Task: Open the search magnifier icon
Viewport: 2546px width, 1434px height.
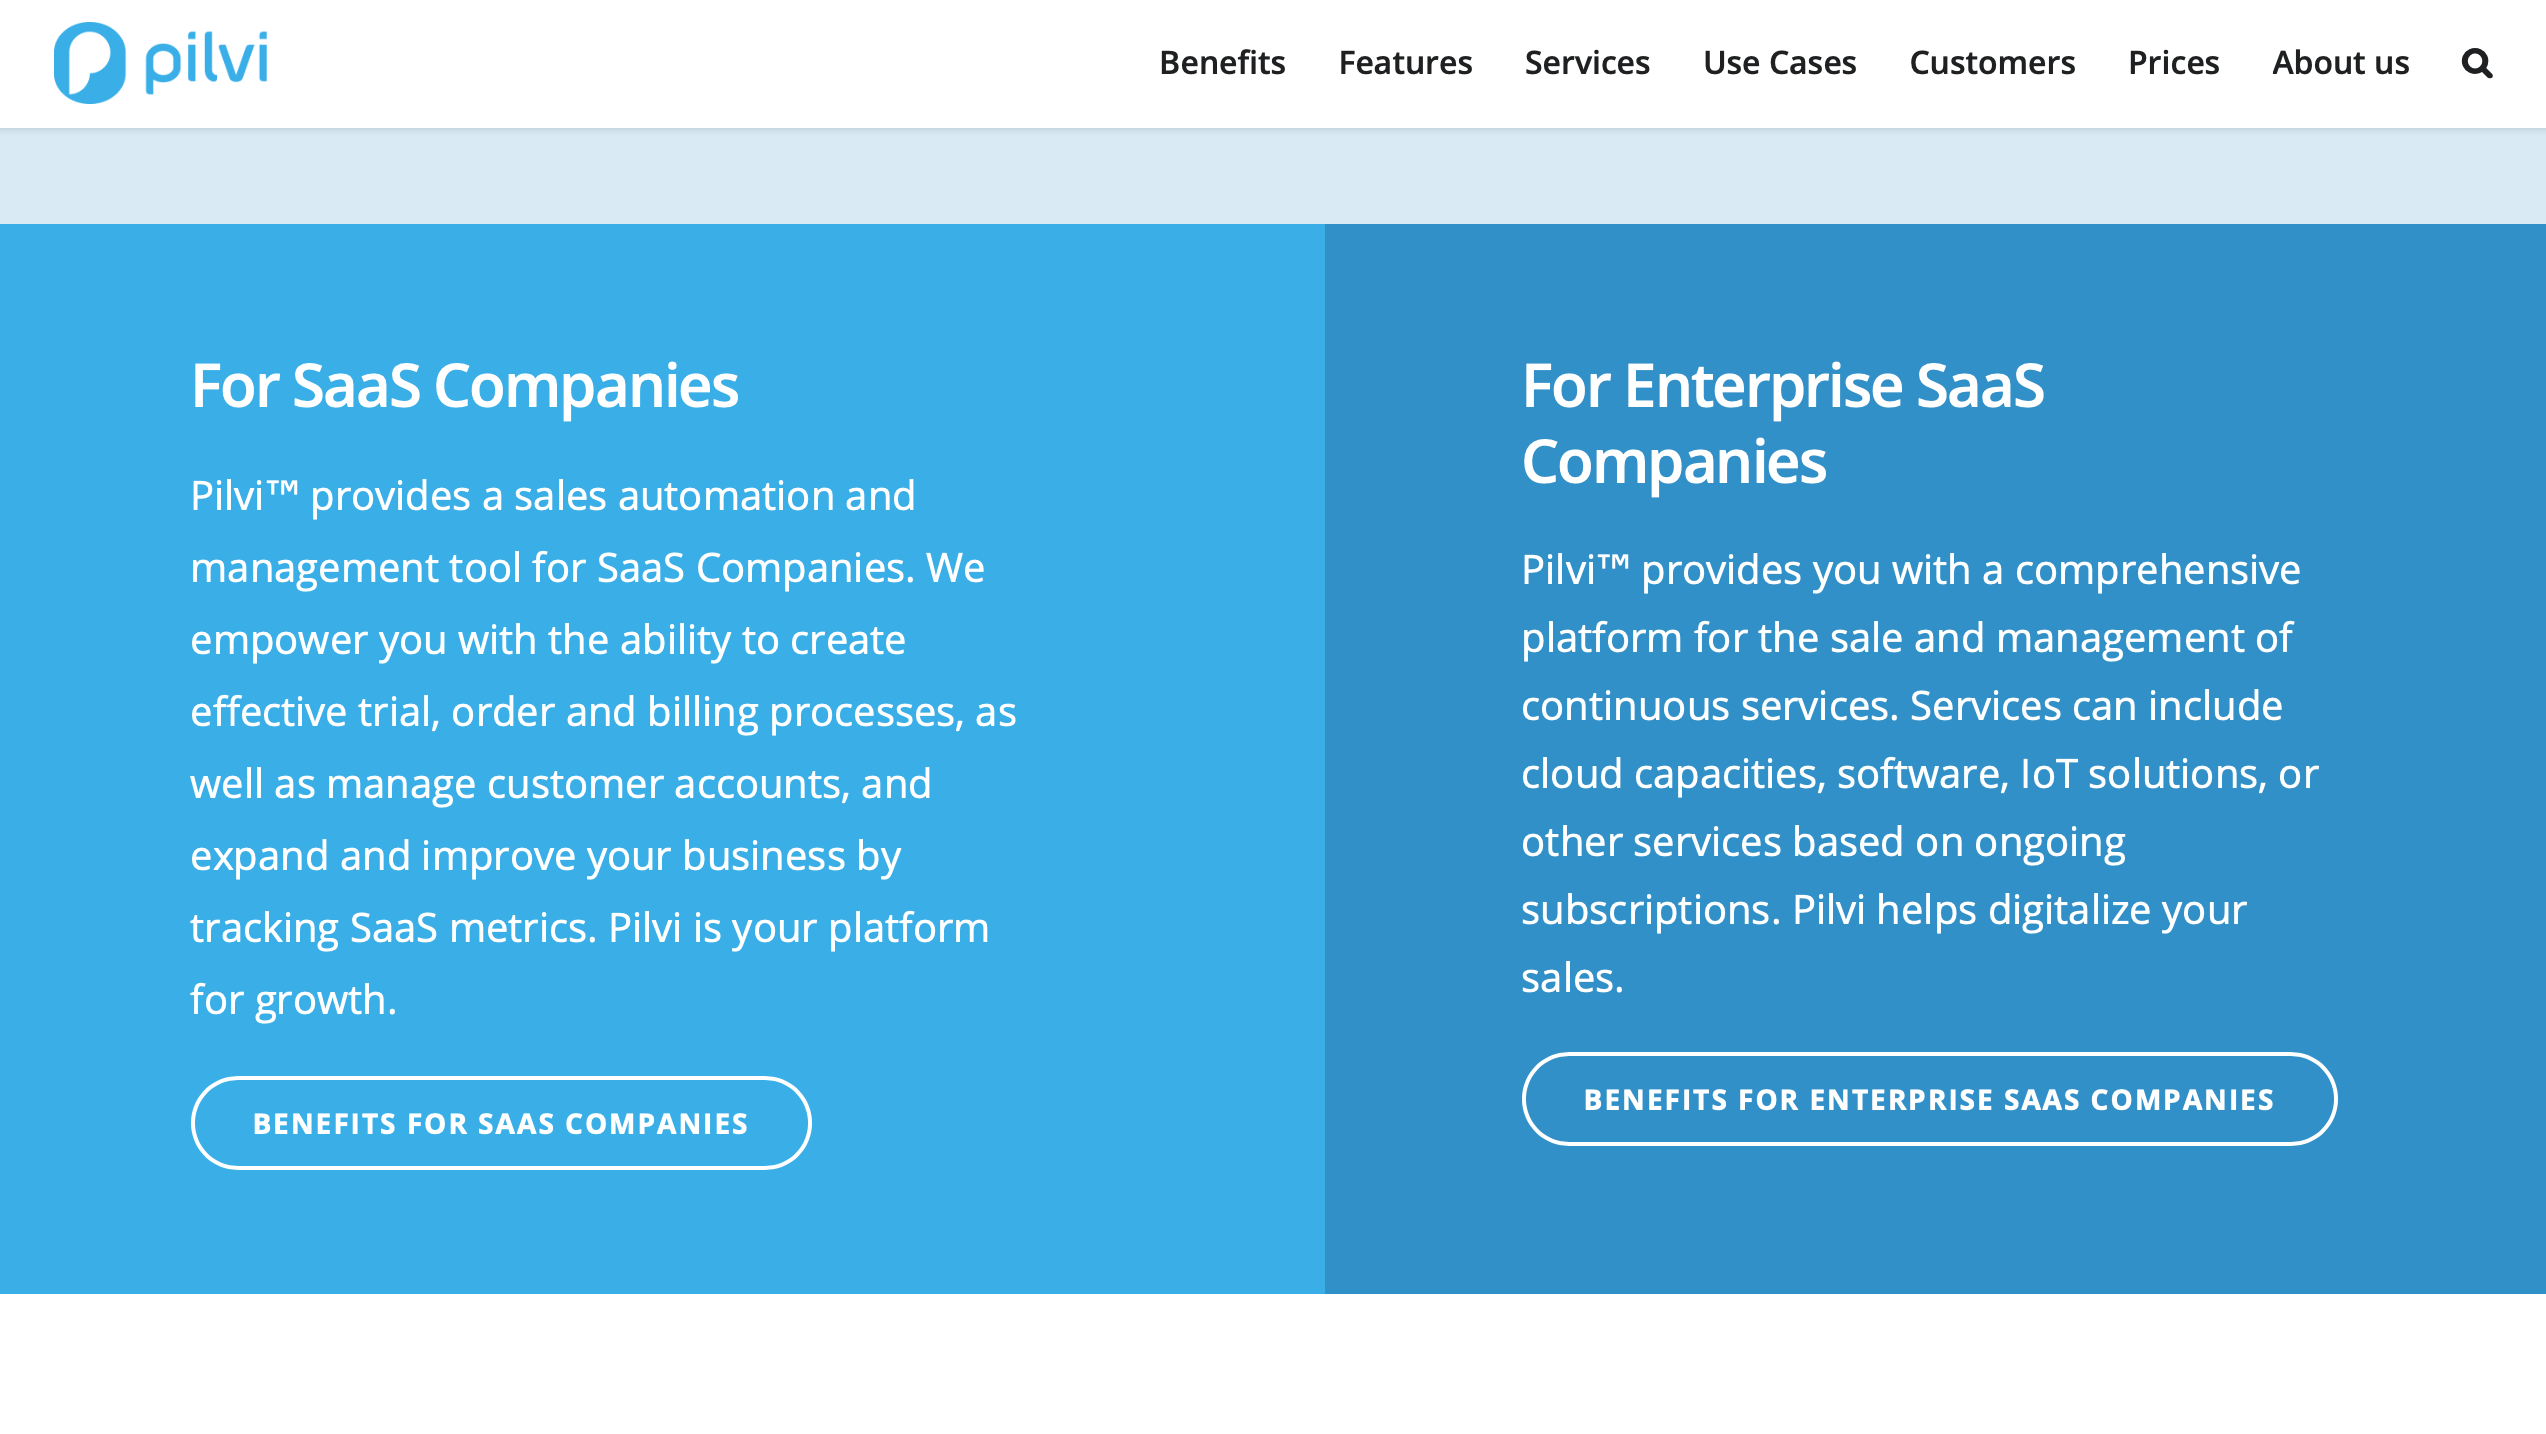Action: [x=2476, y=63]
